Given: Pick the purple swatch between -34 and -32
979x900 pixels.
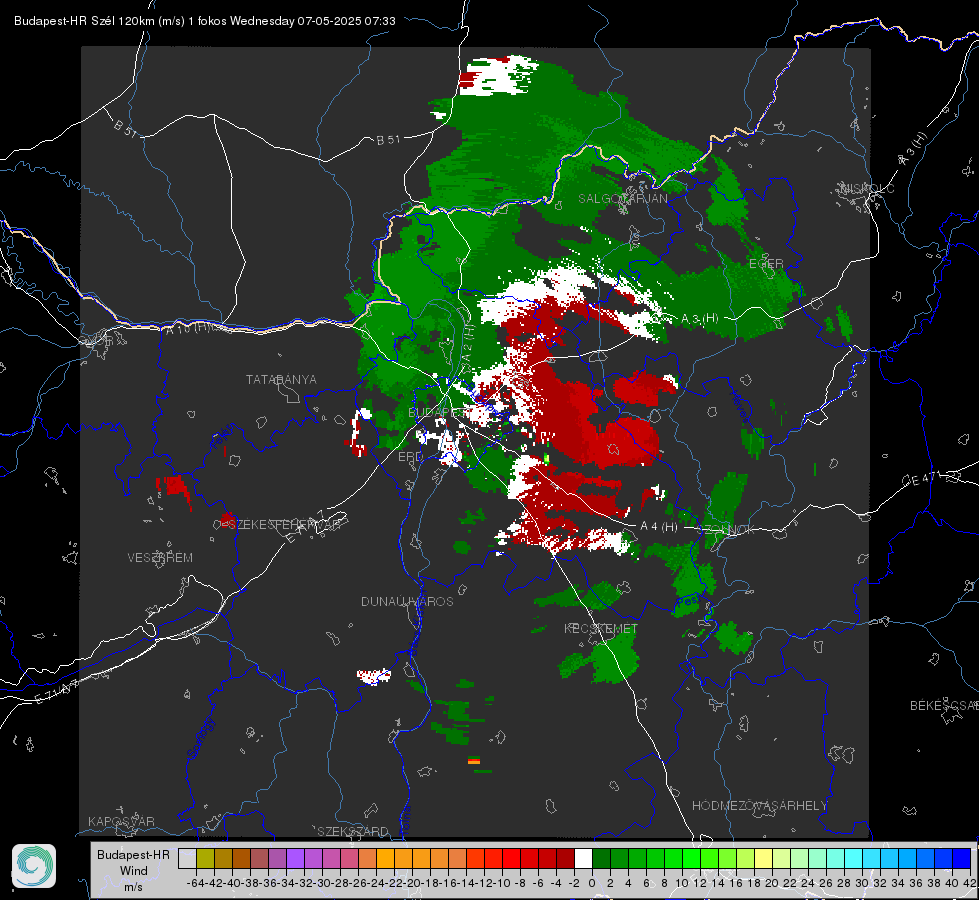Looking at the screenshot, I should [295, 859].
